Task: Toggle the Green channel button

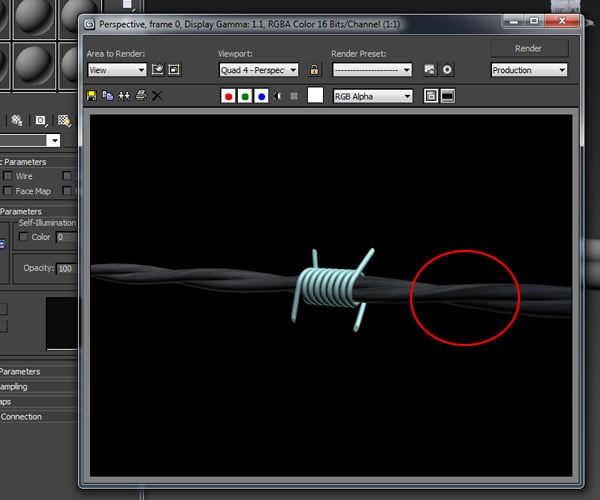Action: click(x=245, y=96)
